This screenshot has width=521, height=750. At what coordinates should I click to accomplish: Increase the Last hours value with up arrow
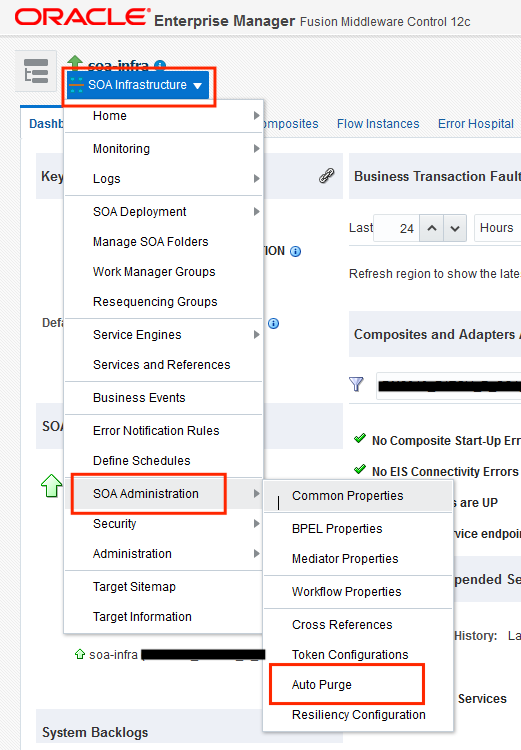click(x=432, y=228)
